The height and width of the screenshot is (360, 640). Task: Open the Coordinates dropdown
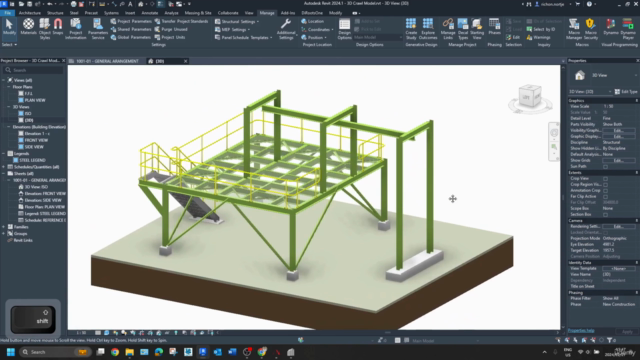pyautogui.click(x=318, y=29)
